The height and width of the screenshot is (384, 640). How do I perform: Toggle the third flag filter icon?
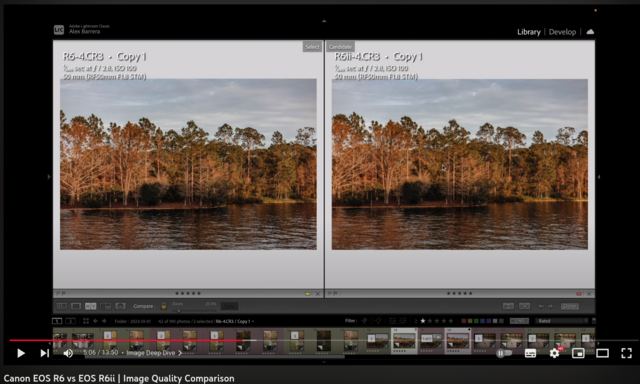(x=379, y=321)
